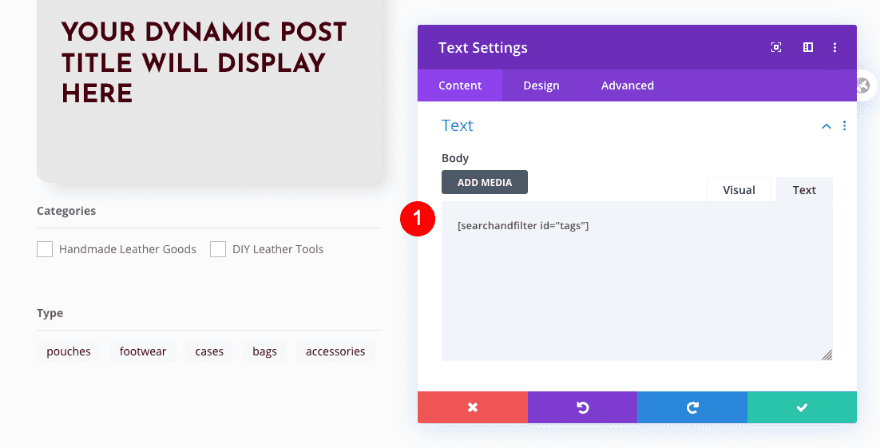Select the accessories tag
Viewport: 880px width, 448px height.
(335, 351)
